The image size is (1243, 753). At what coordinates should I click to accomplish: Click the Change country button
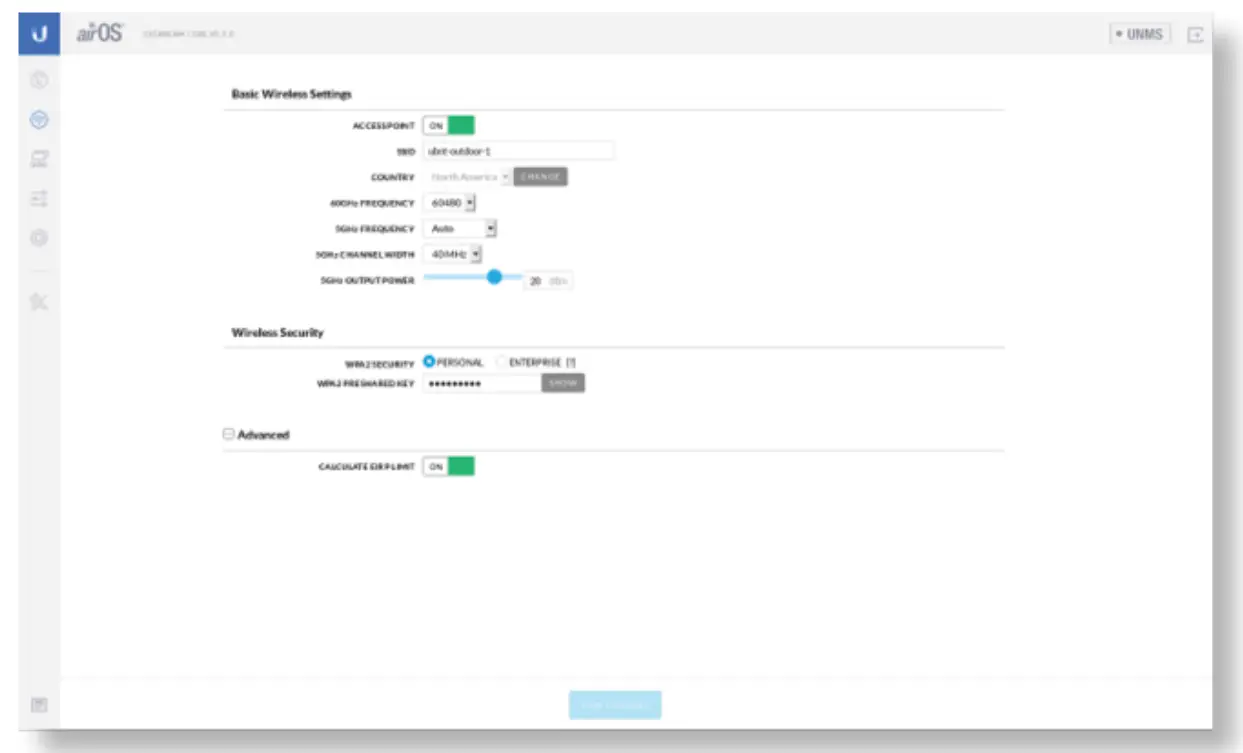[x=540, y=177]
